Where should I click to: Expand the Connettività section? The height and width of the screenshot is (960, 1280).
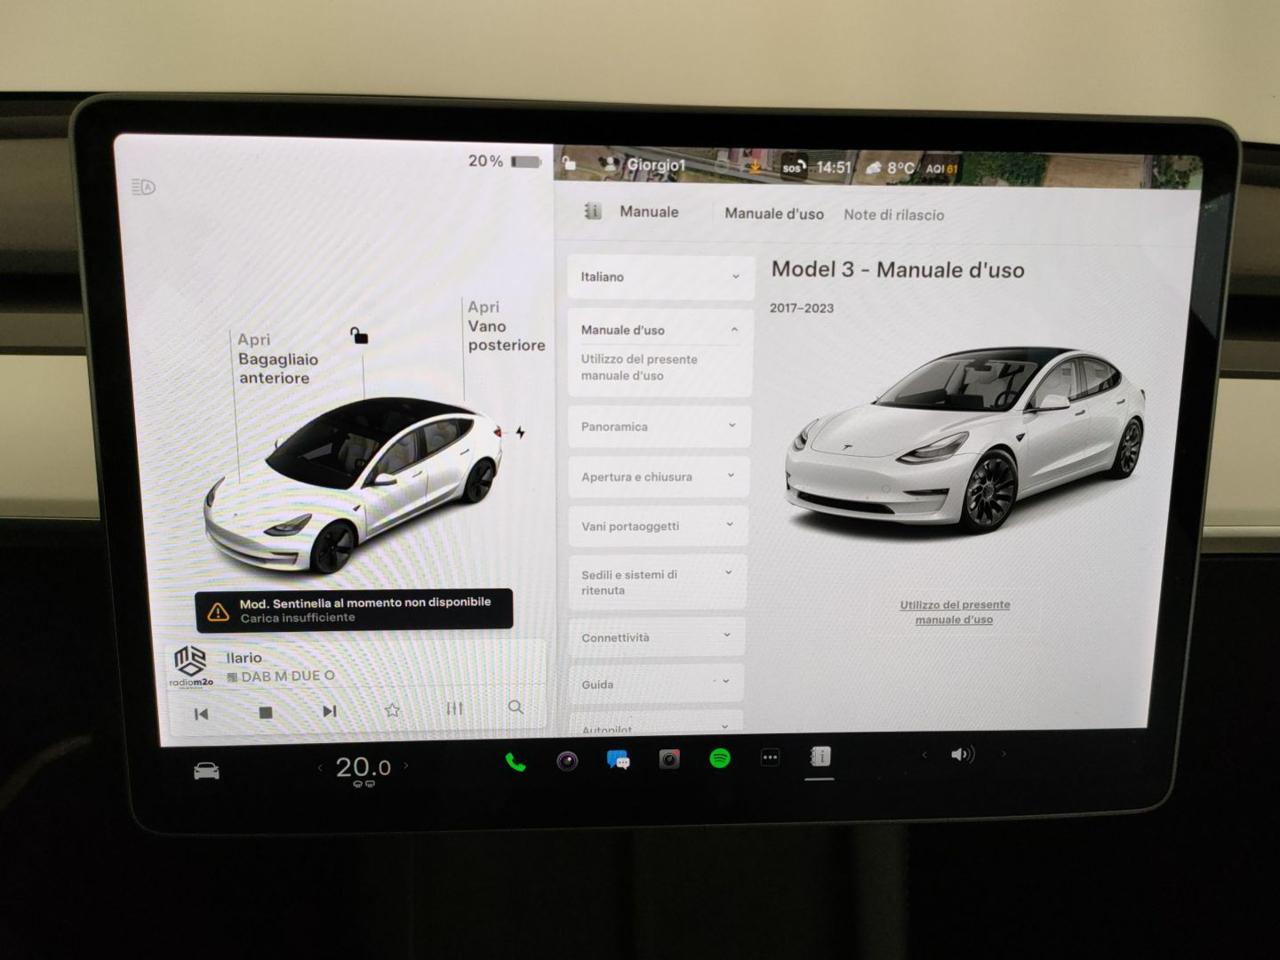coord(656,636)
